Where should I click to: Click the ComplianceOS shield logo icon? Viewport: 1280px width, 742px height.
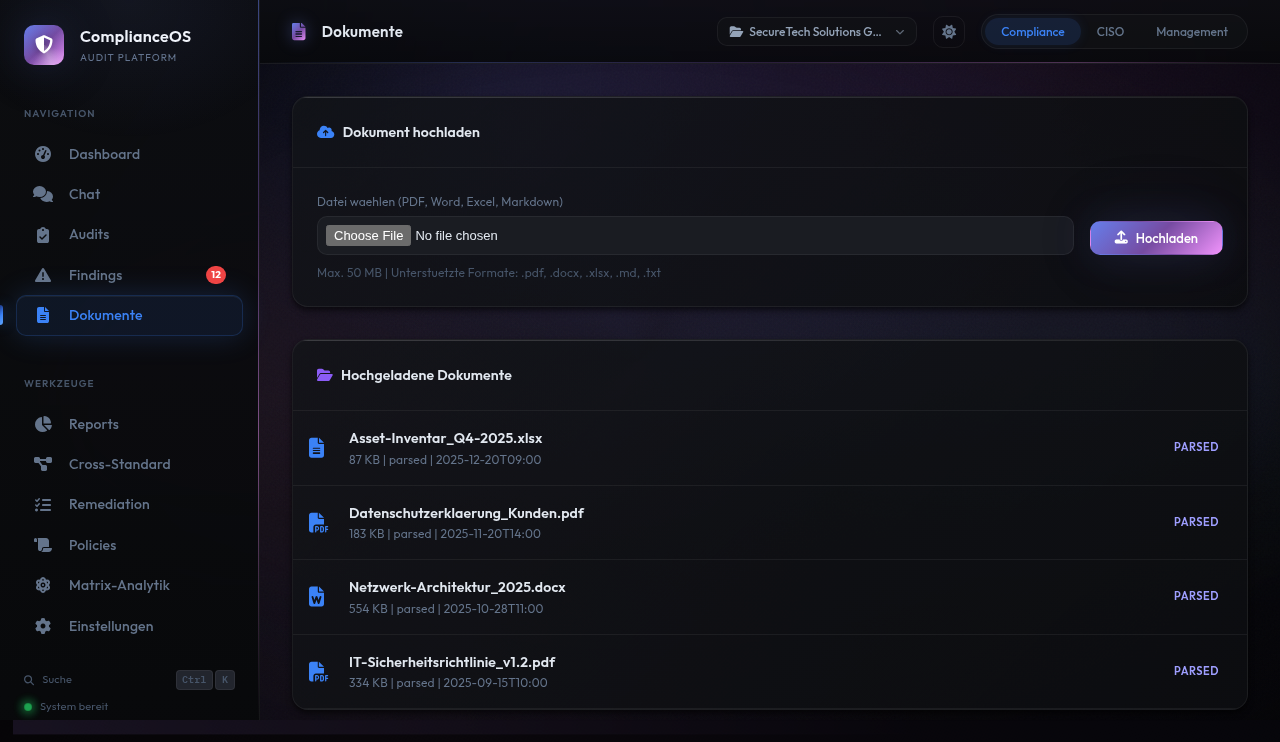point(44,45)
